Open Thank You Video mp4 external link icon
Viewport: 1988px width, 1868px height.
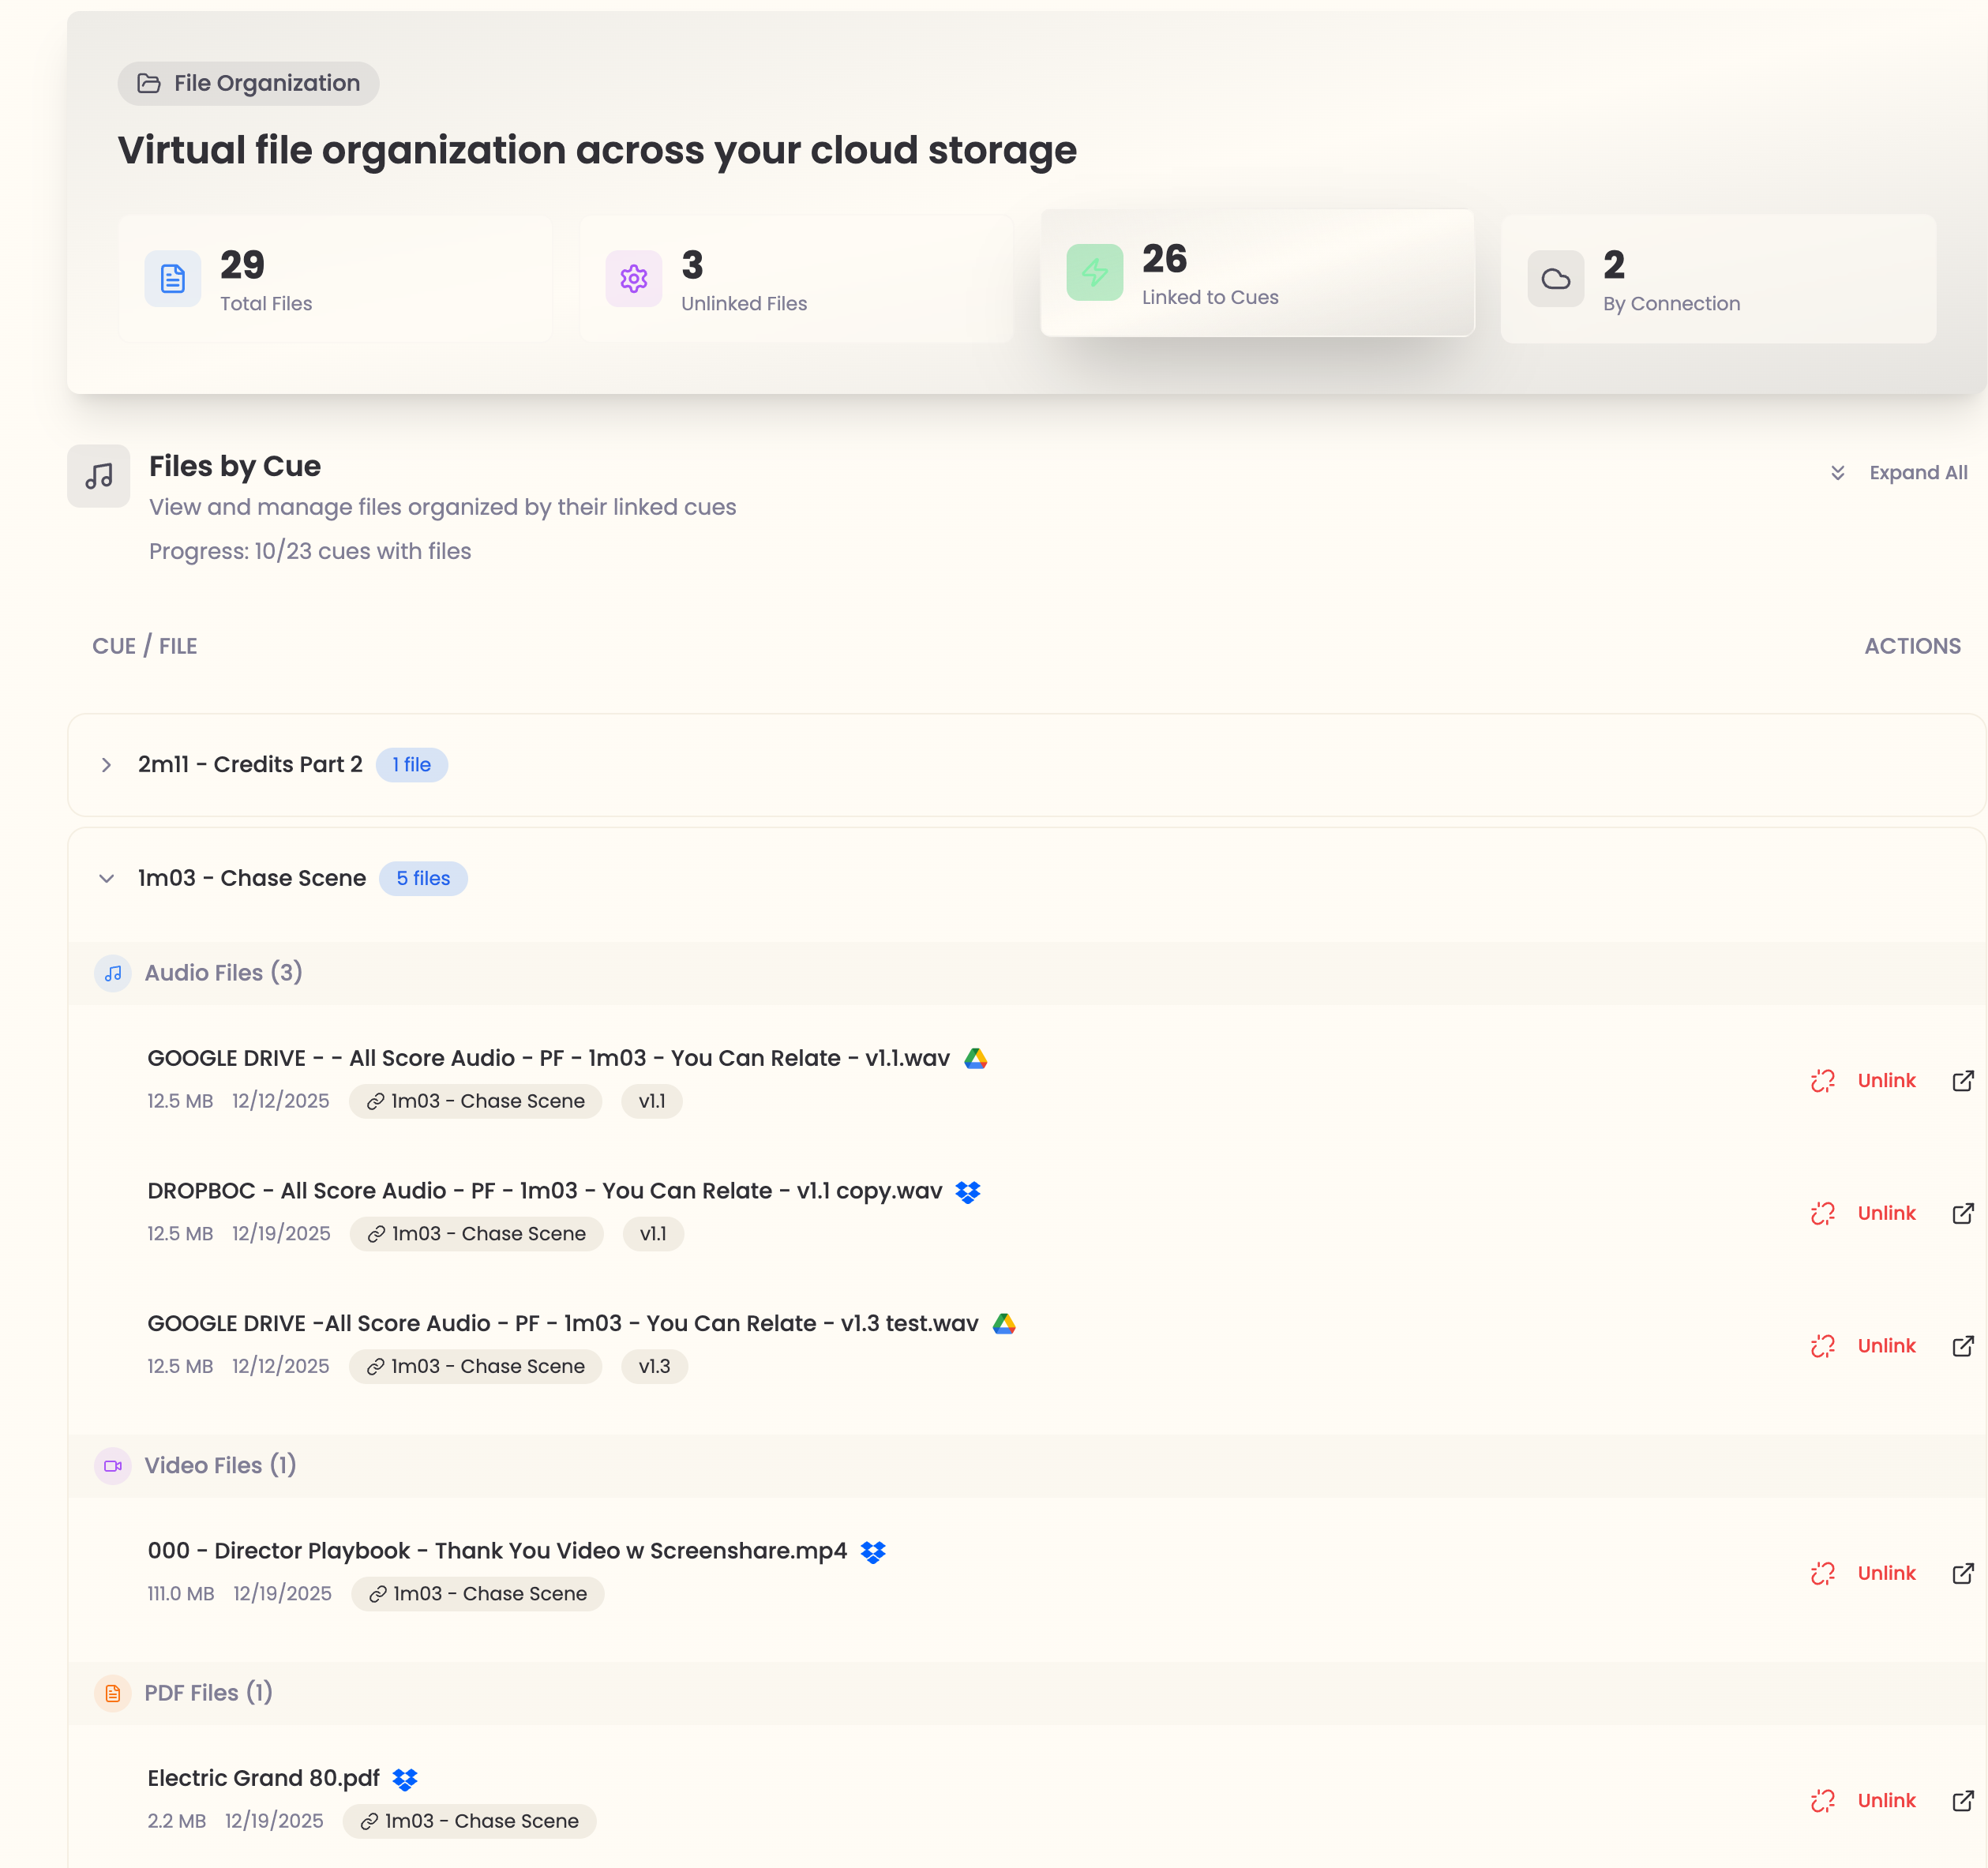click(x=1963, y=1573)
